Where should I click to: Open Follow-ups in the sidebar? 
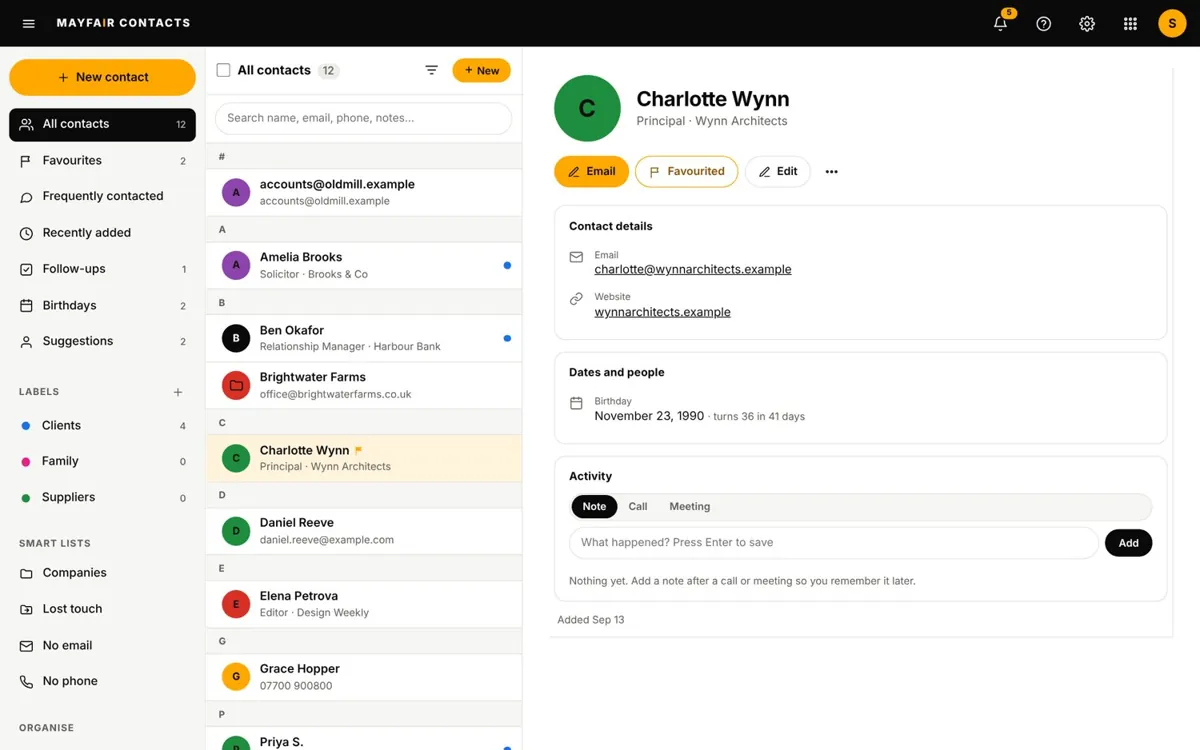102,269
